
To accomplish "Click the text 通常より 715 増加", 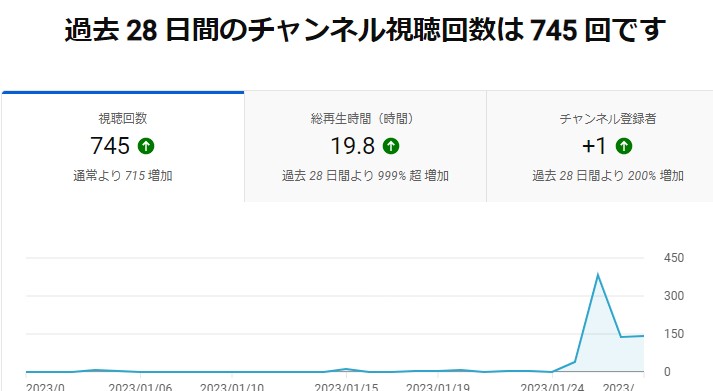I will click(x=123, y=175).
